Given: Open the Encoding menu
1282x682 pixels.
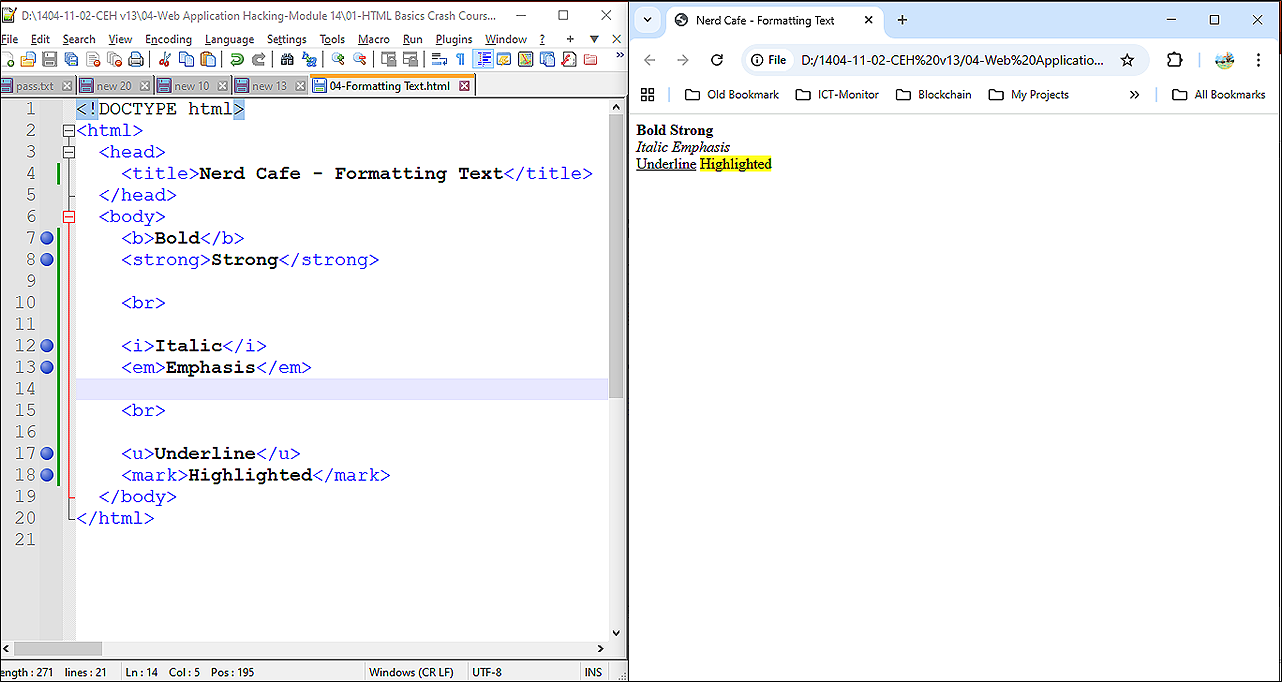Looking at the screenshot, I should [x=168, y=39].
